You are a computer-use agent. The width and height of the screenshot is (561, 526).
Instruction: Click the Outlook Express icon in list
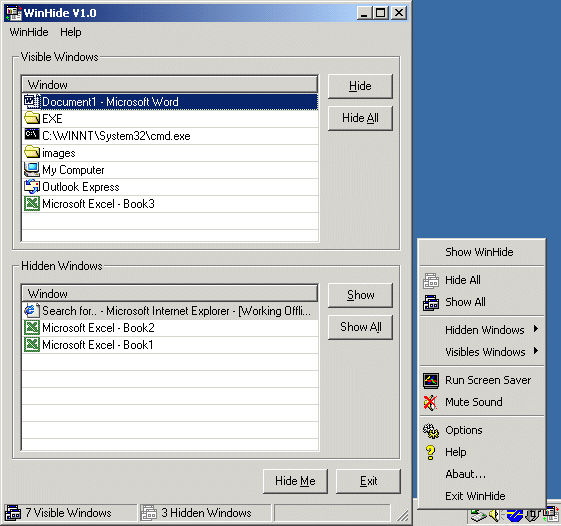point(31,186)
